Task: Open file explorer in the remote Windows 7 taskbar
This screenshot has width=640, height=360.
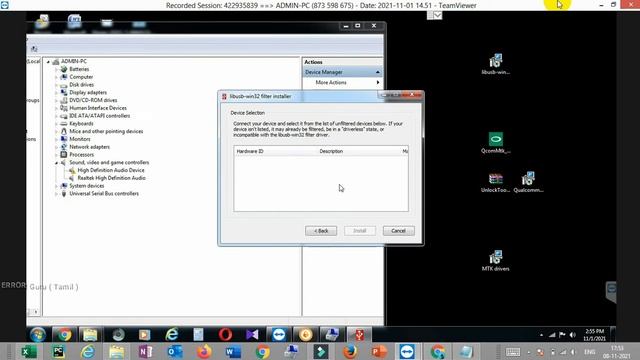Action: tap(90, 335)
